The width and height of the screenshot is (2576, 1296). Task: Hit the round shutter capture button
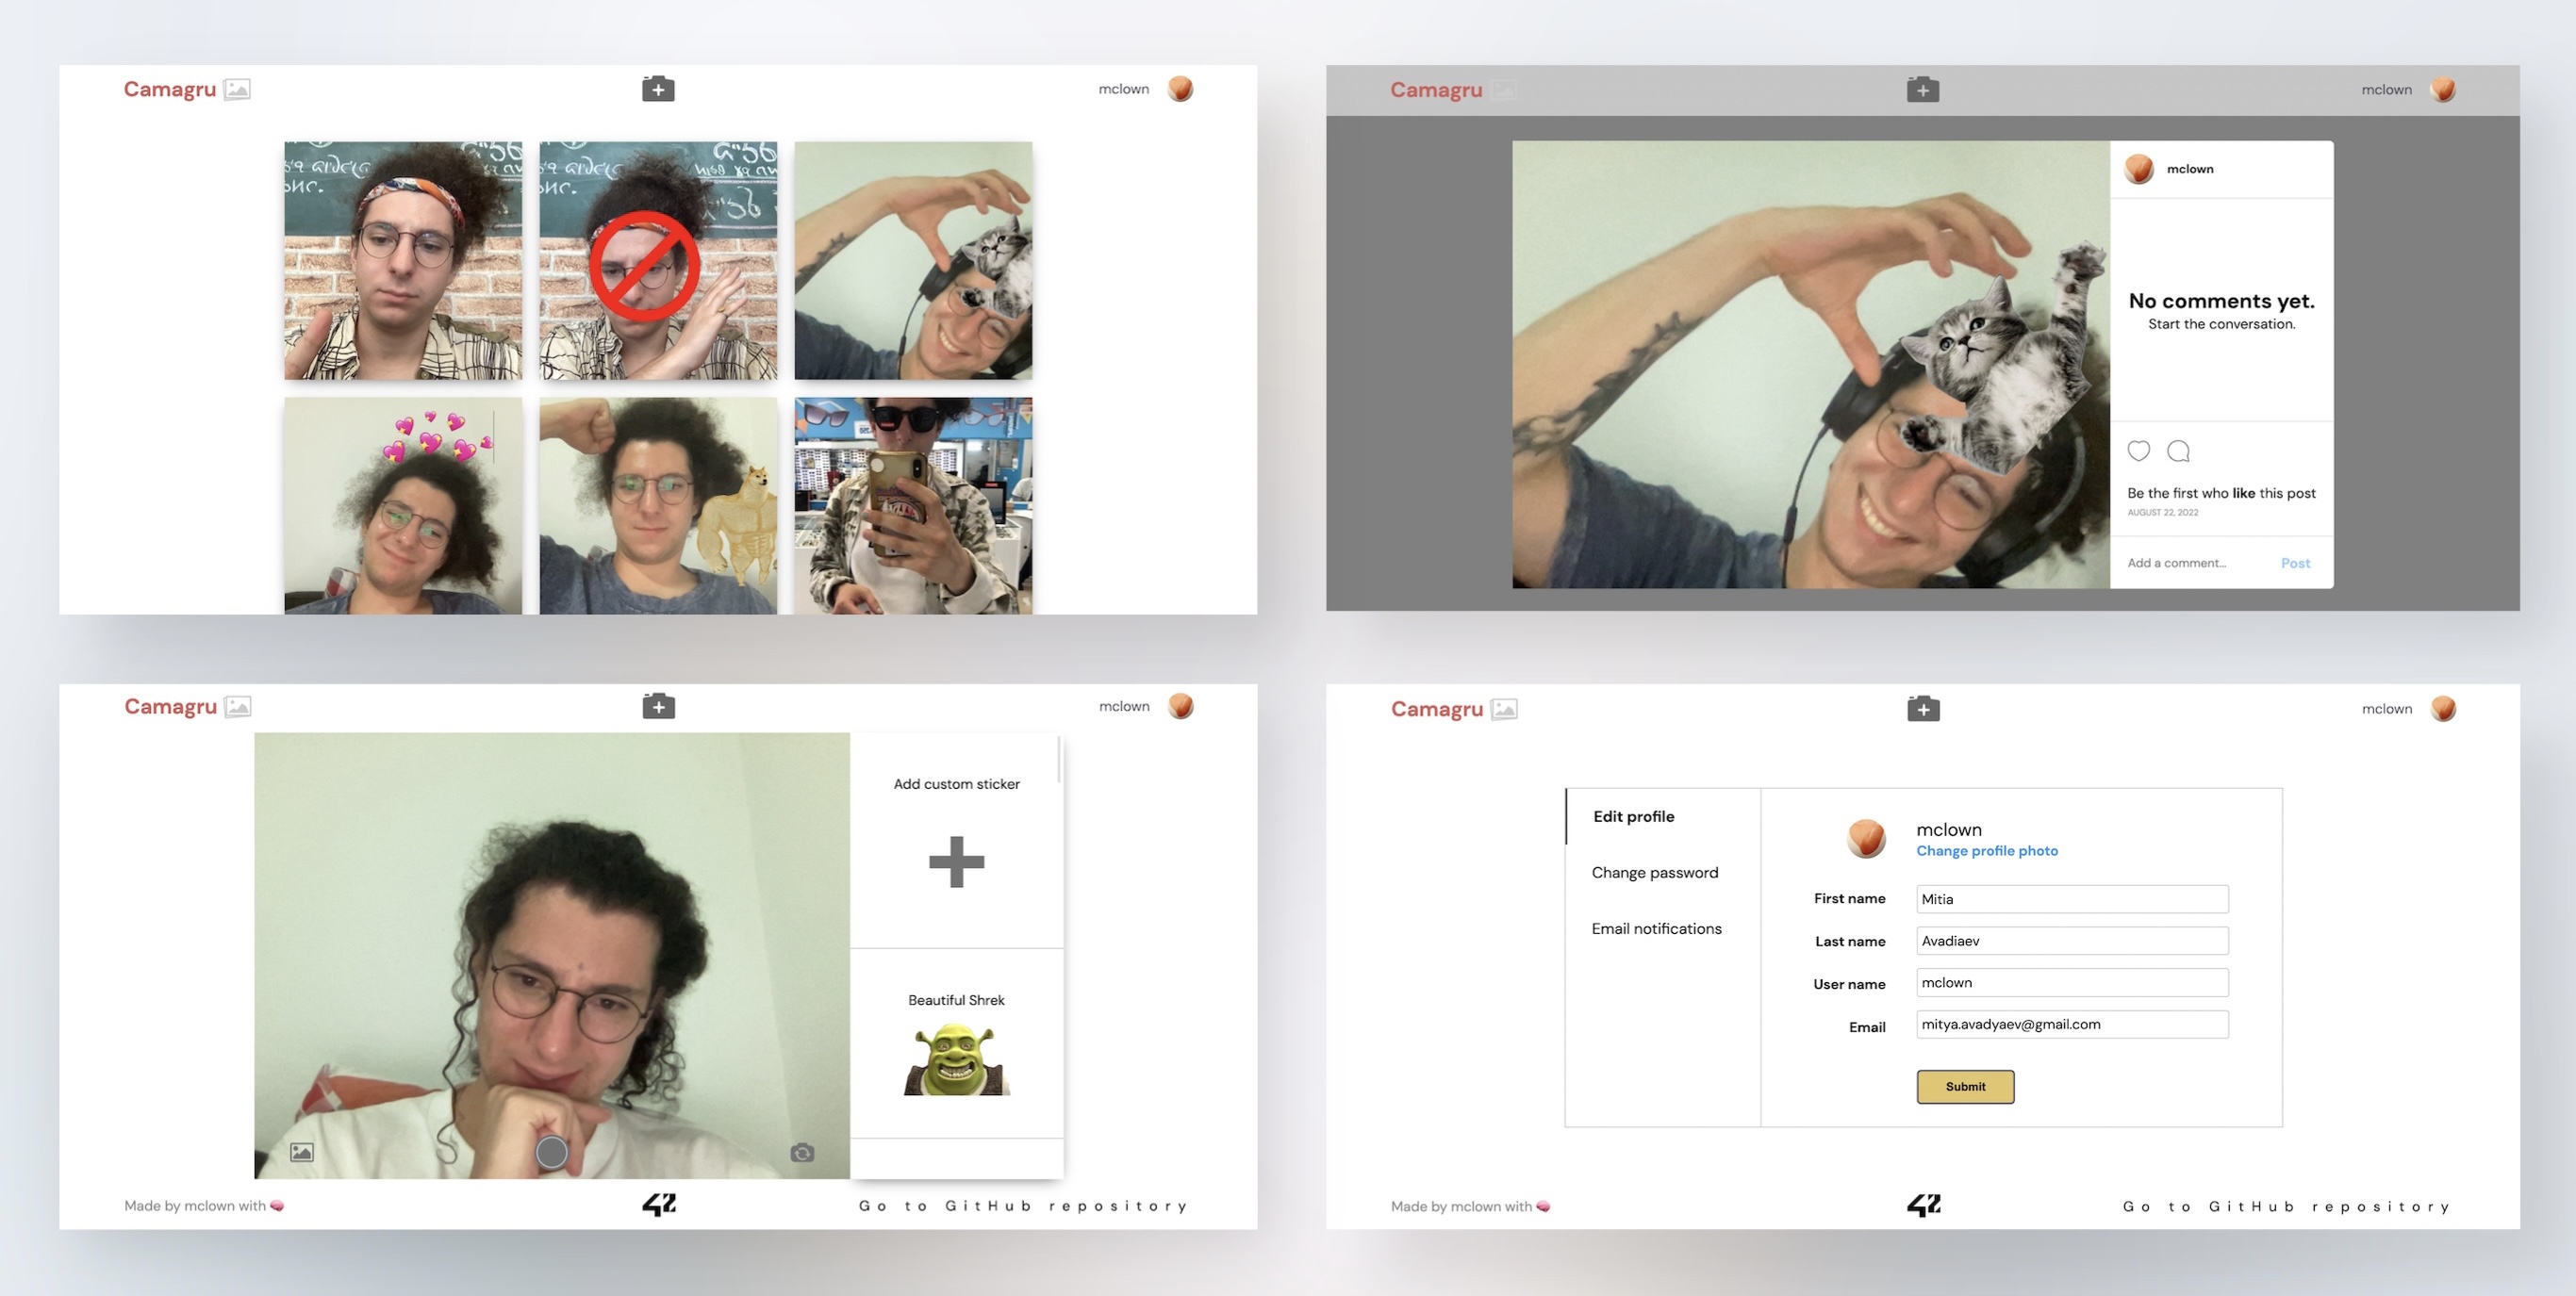coord(551,1152)
